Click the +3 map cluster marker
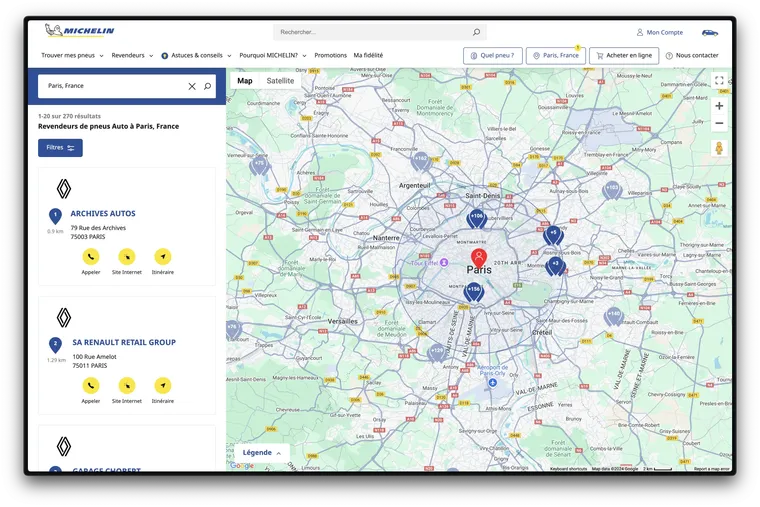Screen dimensions: 760x507 coord(555,266)
